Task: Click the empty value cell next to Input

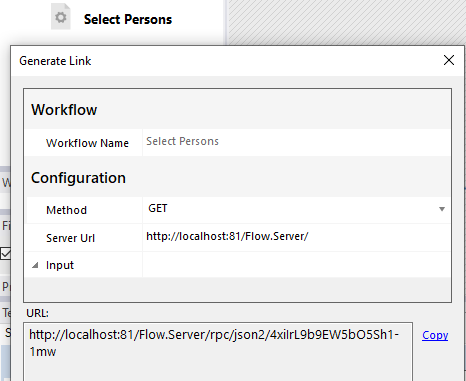Action: tap(296, 265)
